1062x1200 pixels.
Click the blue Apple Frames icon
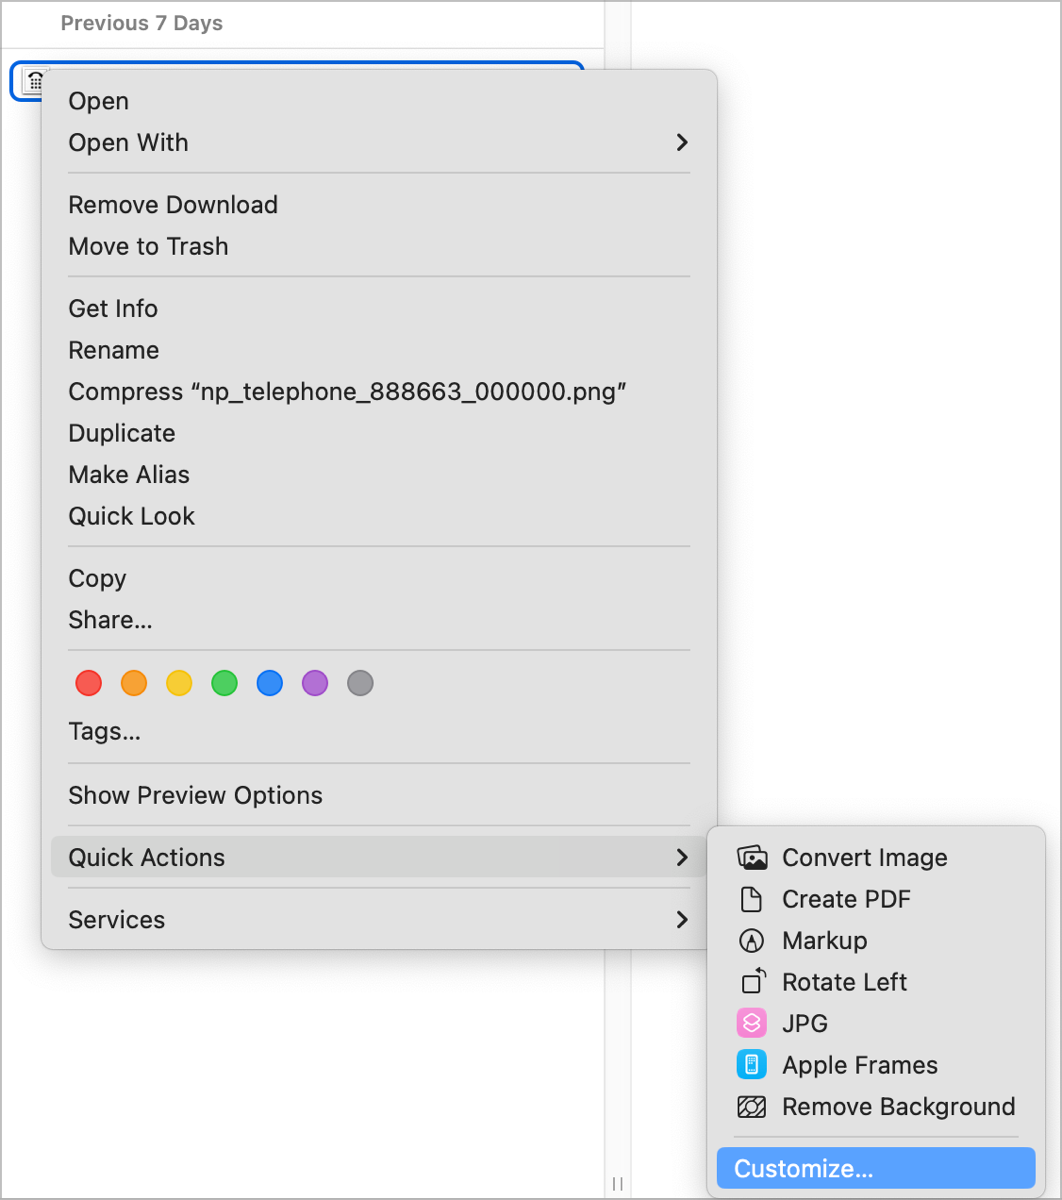pos(751,1065)
